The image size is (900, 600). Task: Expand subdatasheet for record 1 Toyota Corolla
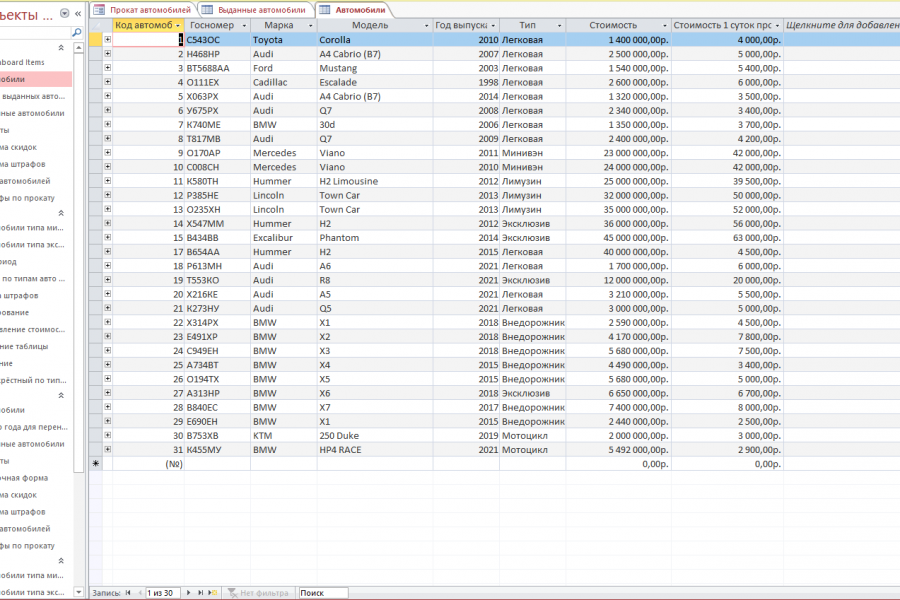click(107, 39)
